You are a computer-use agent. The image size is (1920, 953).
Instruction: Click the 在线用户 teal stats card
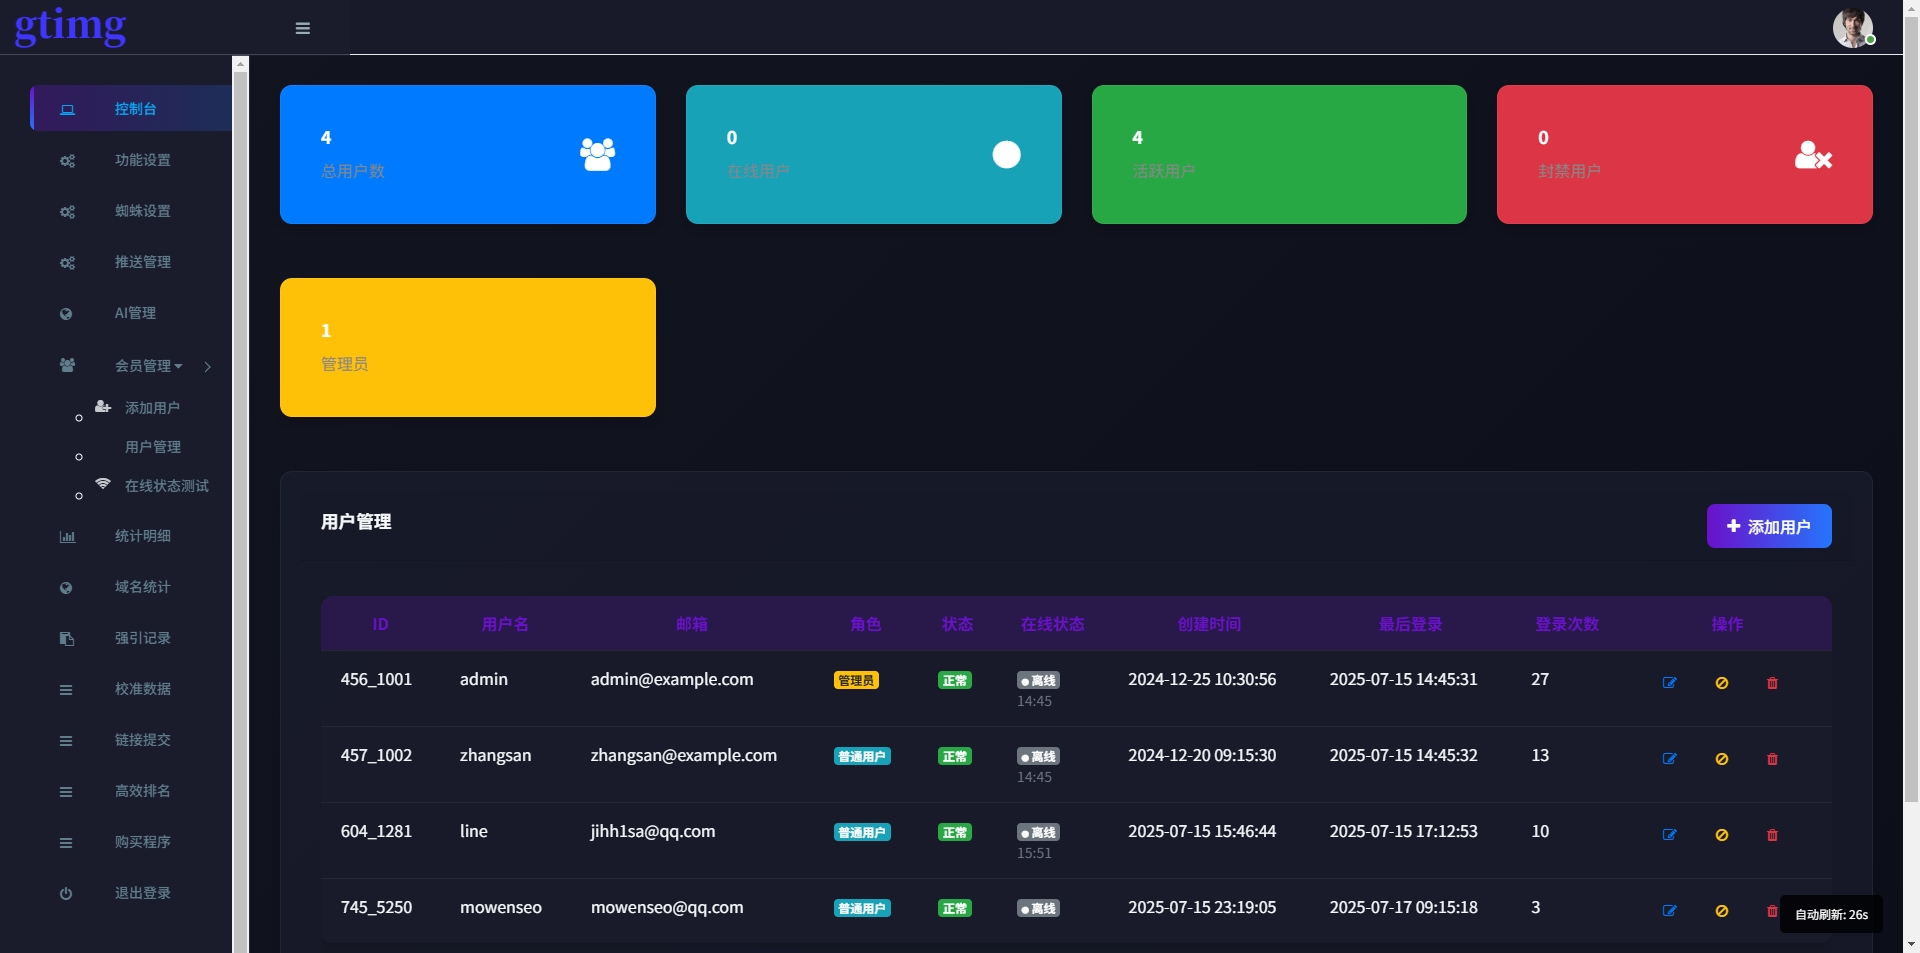(x=874, y=154)
